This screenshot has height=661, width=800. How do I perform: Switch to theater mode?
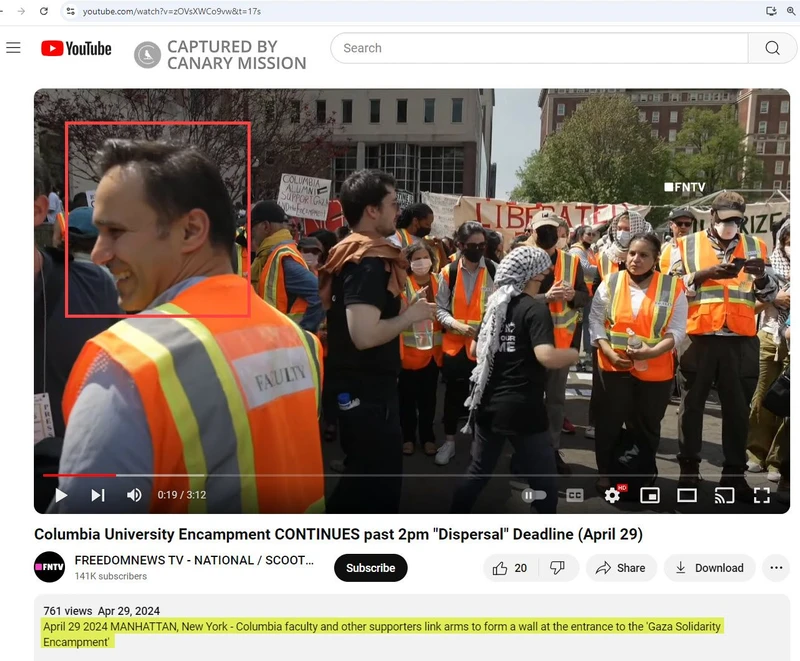(687, 495)
